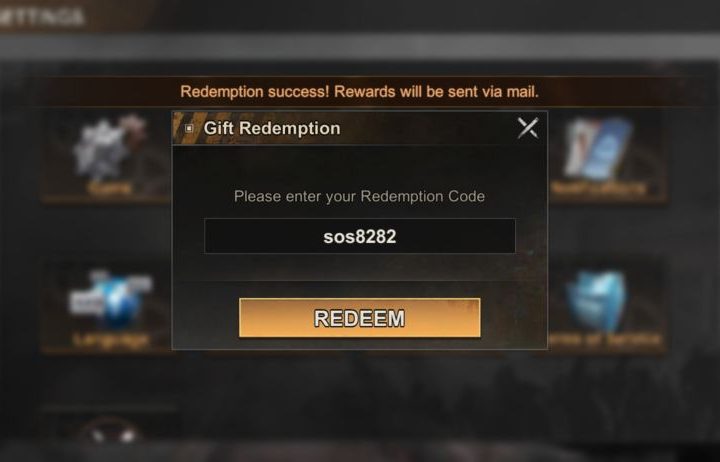Screen dimensions: 720x462
Task: Click the partially visible icon at bottom left
Action: pos(108,431)
